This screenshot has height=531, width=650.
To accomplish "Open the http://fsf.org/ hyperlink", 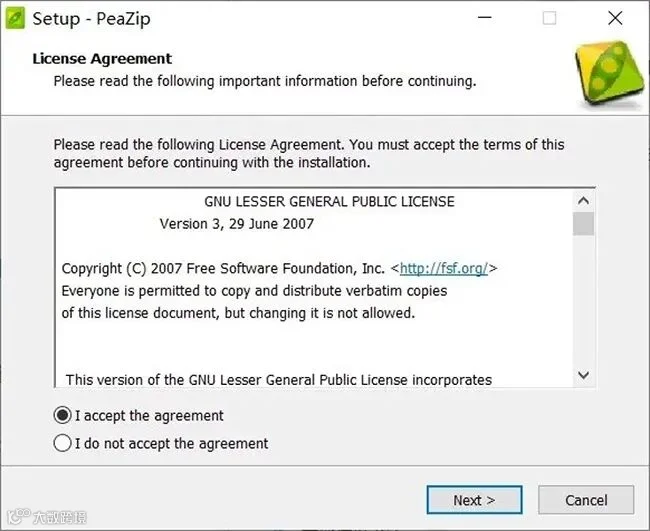I will click(444, 269).
